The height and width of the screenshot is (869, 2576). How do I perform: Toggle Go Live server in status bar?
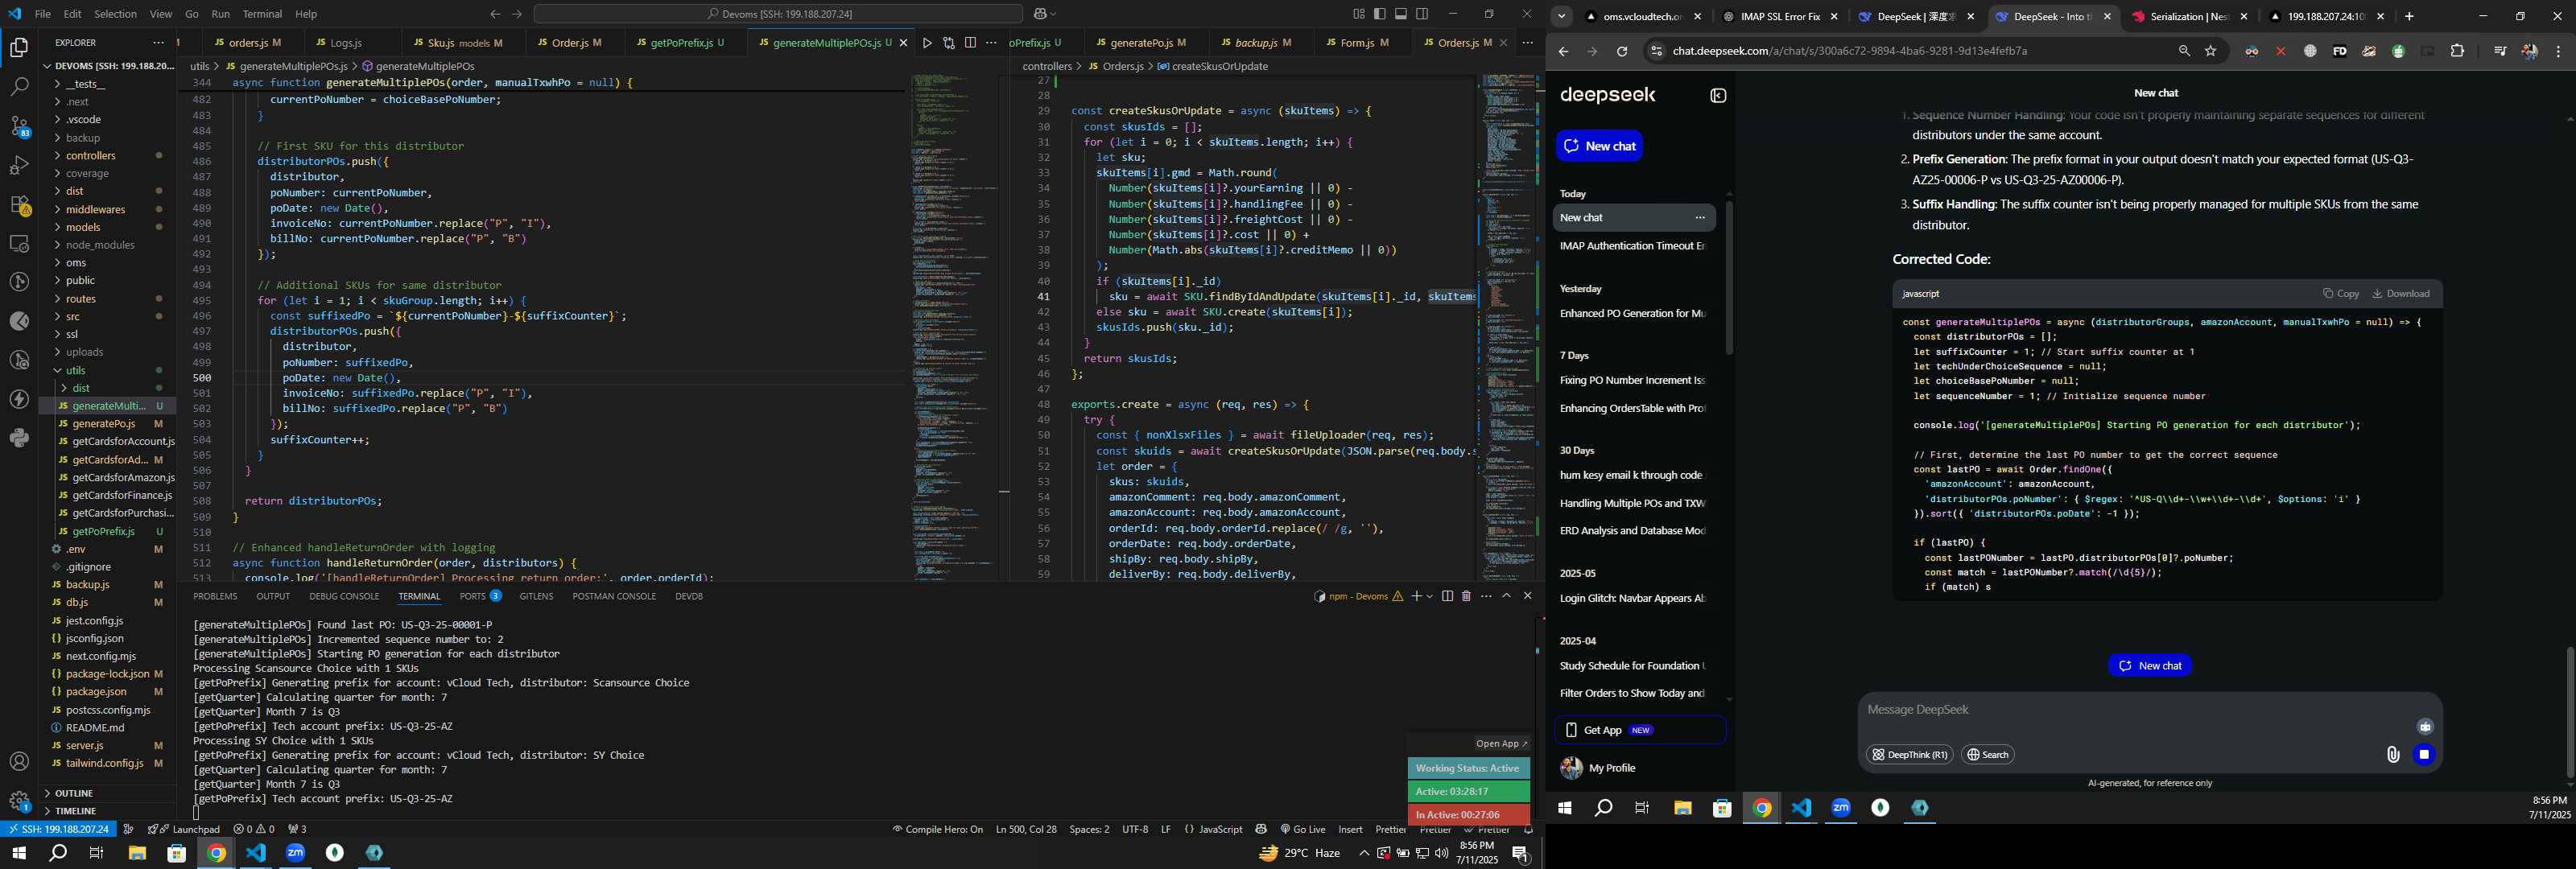[x=1302, y=829]
